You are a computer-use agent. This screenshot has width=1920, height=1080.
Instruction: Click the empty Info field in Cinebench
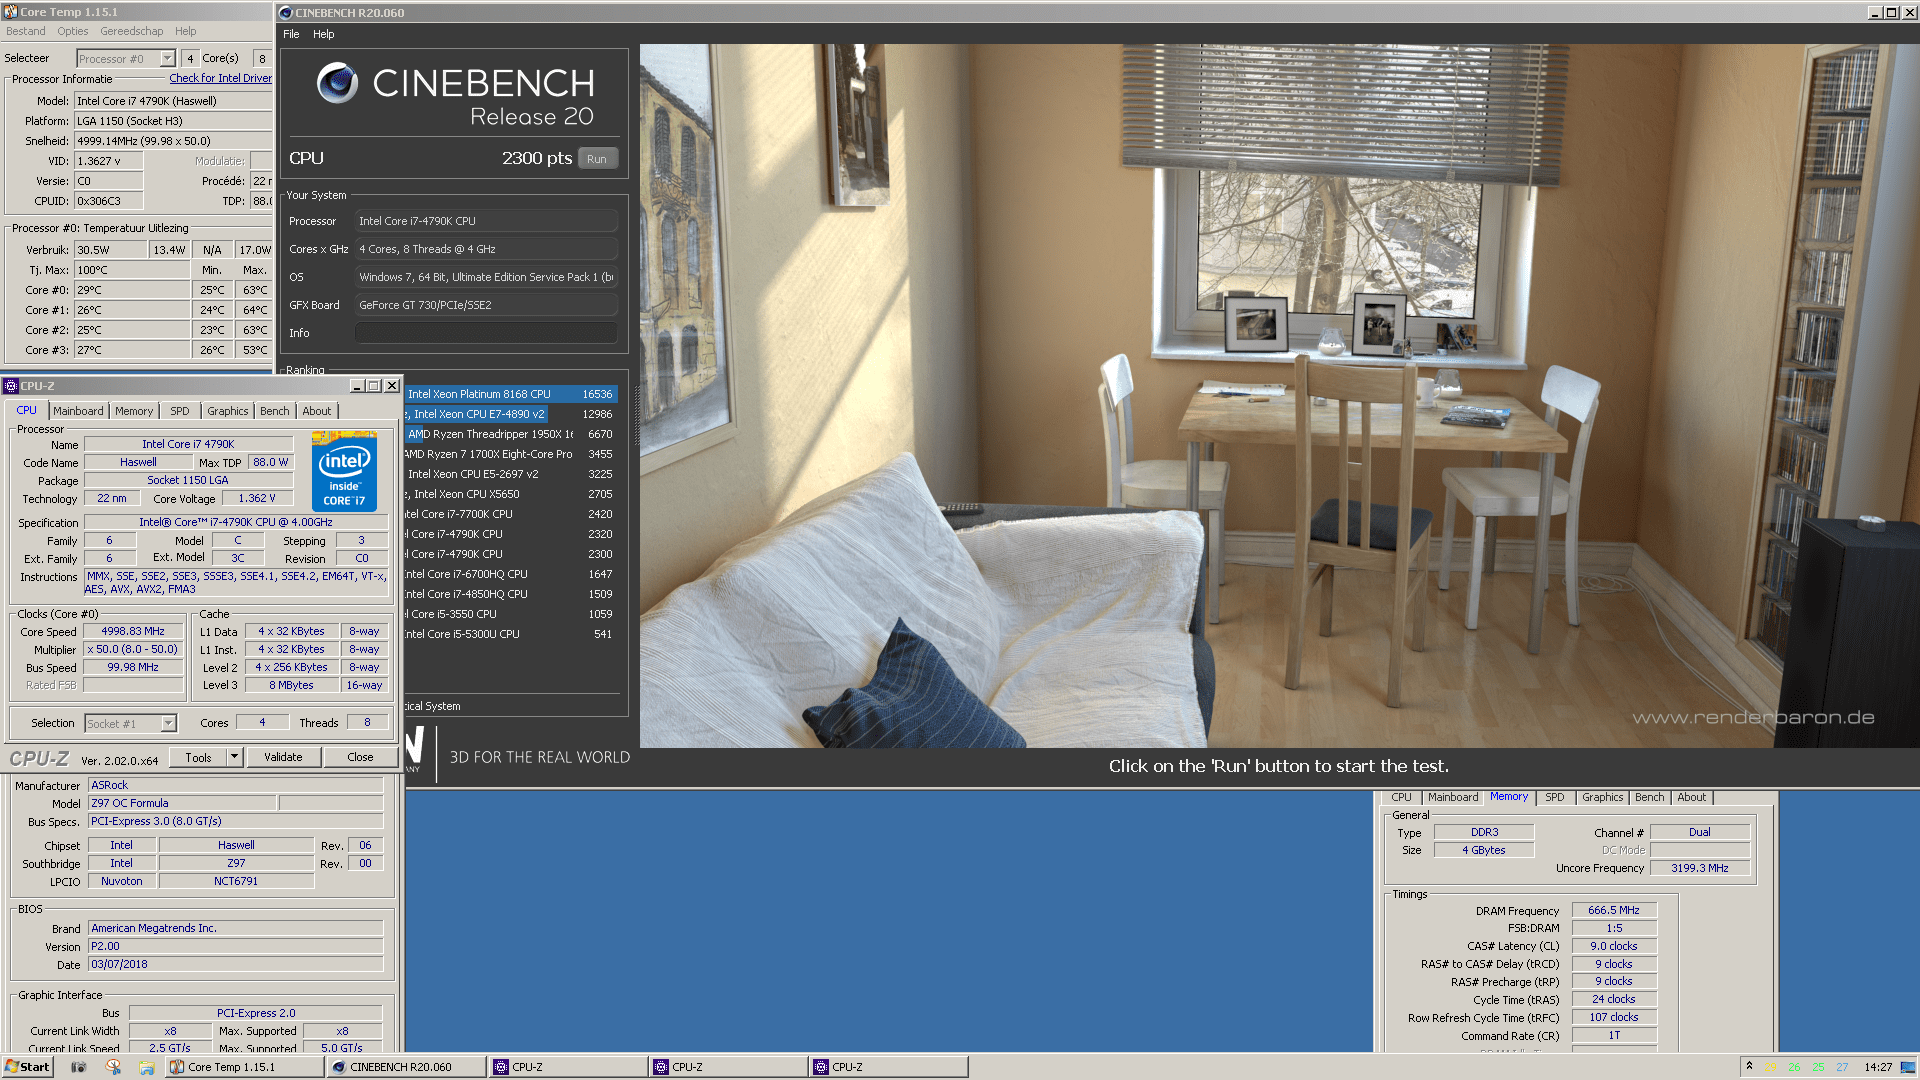coord(486,333)
